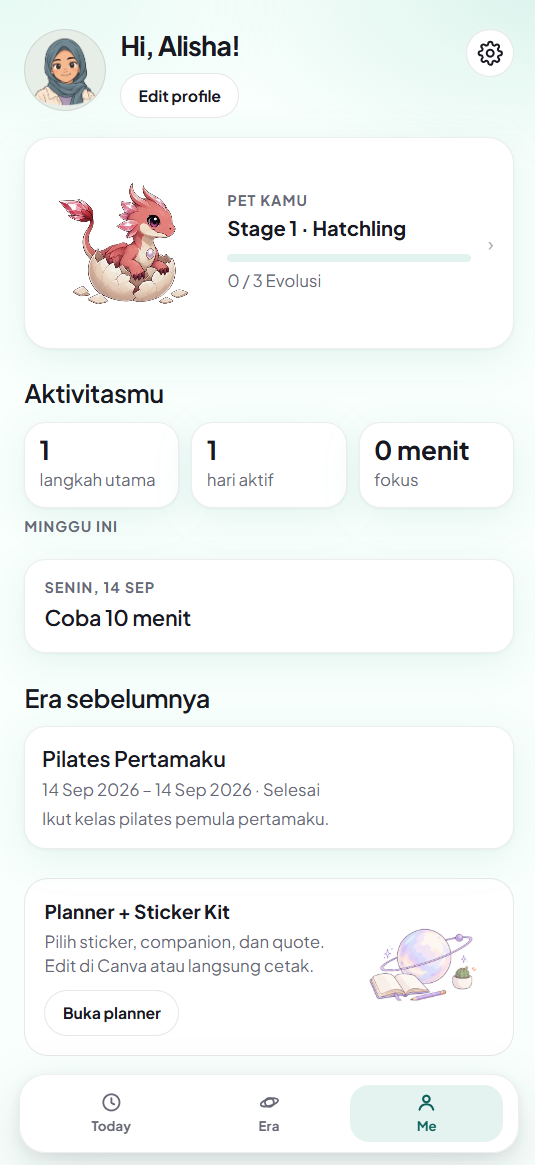Select the langkah utama stat card
Screen dimensions: 535x1165
pyautogui.click(x=101, y=465)
